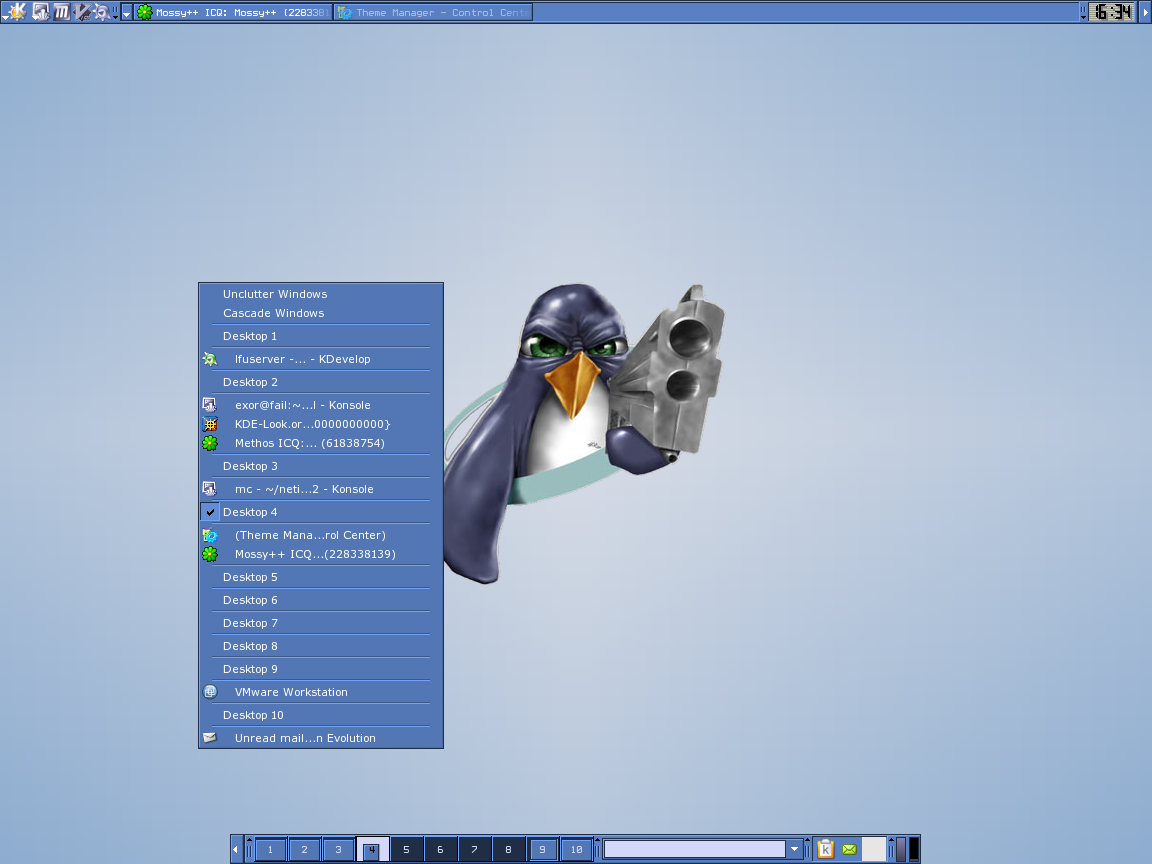This screenshot has width=1152, height=864.
Task: Activate the lfuserver KDevelop window entry
Action: tap(321, 359)
